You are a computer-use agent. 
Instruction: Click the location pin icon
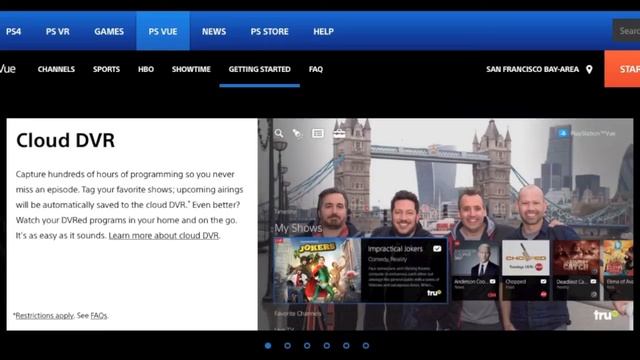pos(589,69)
